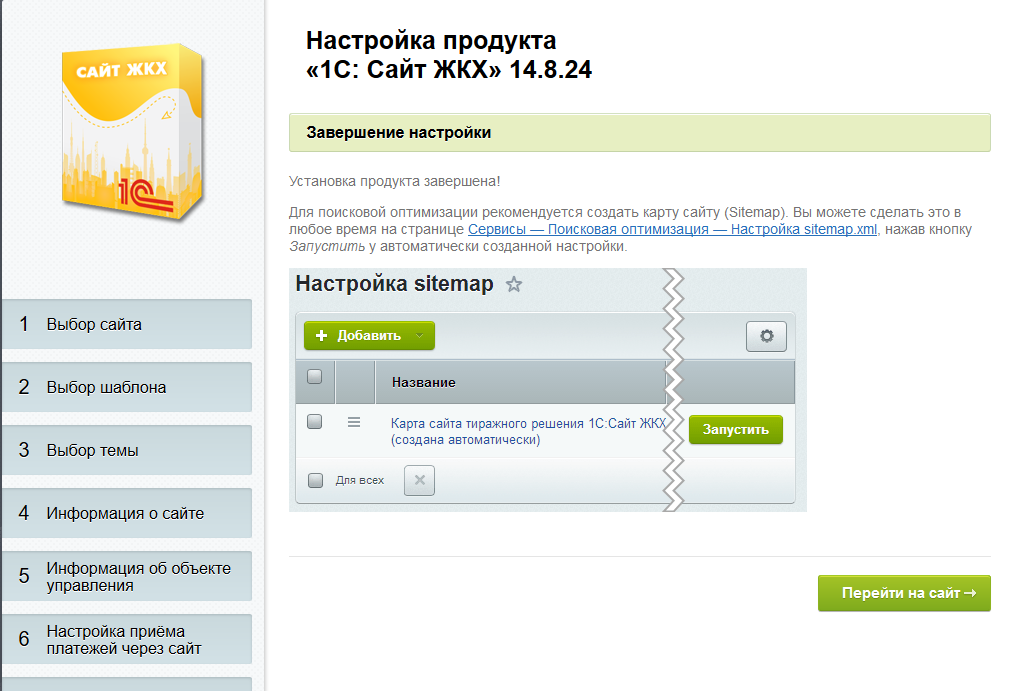Image resolution: width=1016 pixels, height=691 pixels.
Task: Click the row menu hamburger icon
Action: click(354, 422)
